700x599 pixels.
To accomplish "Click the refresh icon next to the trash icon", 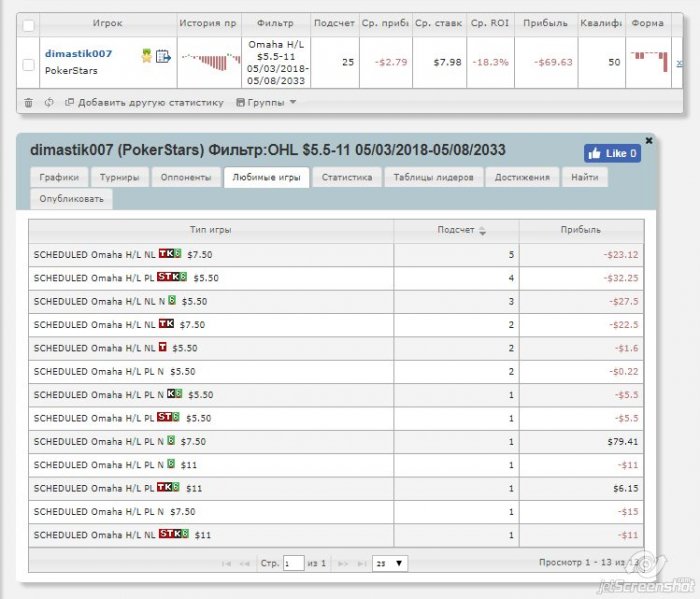I will coord(49,103).
